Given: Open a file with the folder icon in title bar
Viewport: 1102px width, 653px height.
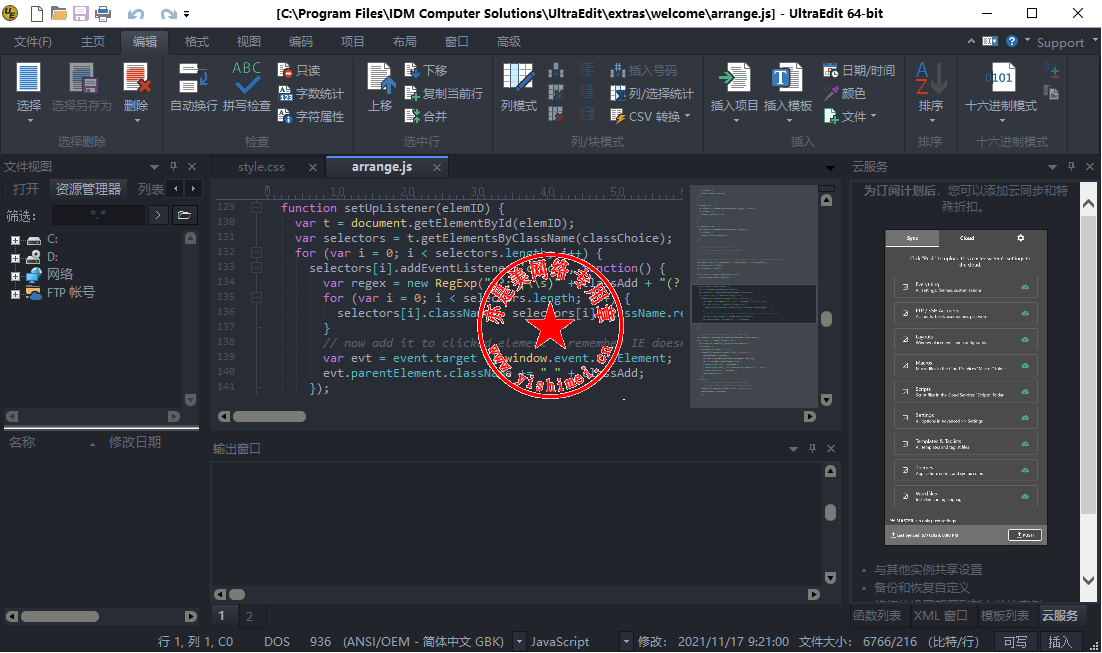Looking at the screenshot, I should 58,13.
